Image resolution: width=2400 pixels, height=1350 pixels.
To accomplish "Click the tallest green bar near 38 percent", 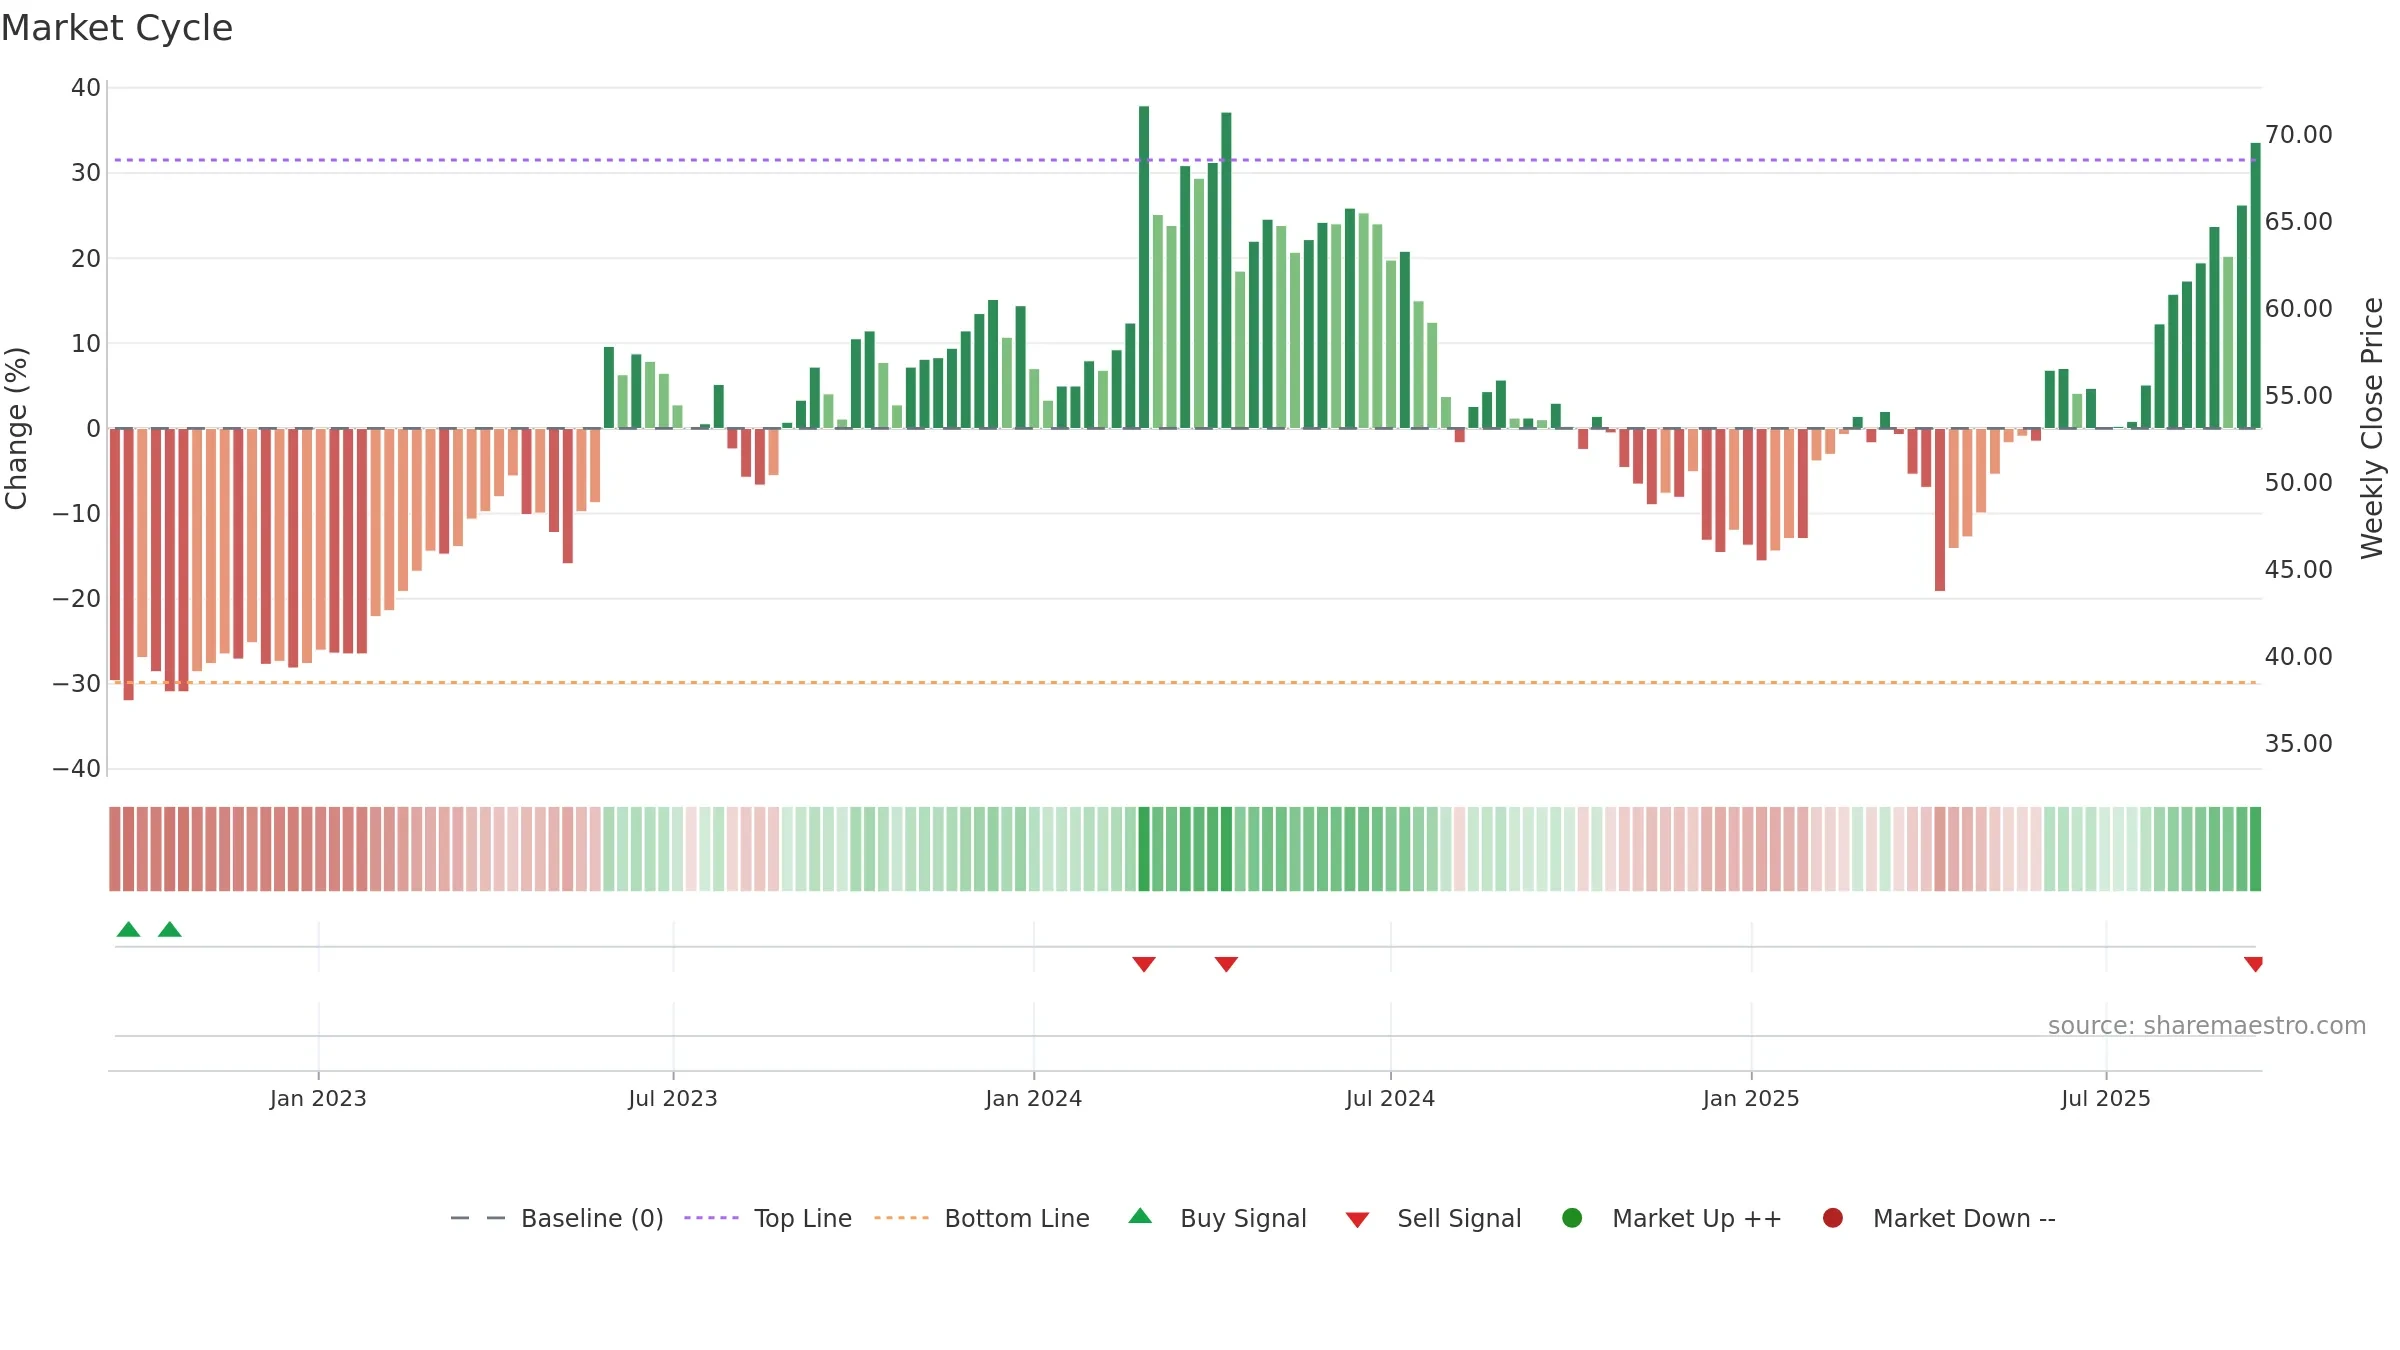I will point(1144,267).
